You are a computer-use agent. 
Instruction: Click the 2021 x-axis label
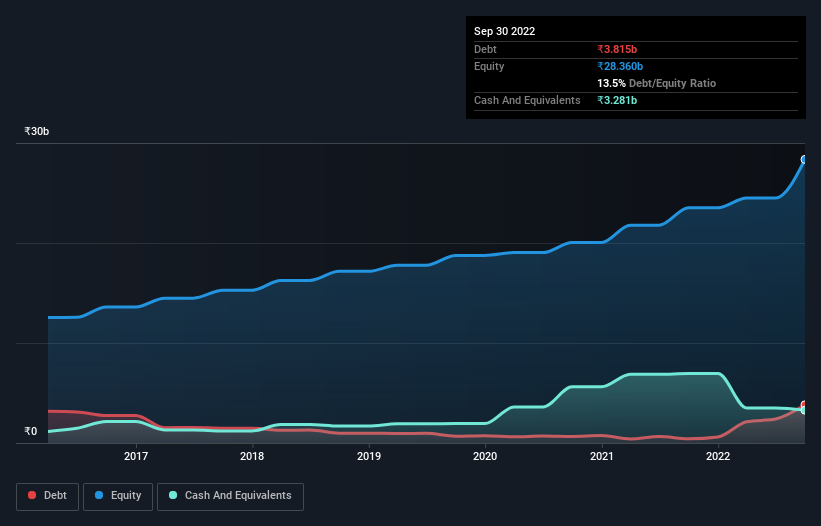click(602, 456)
